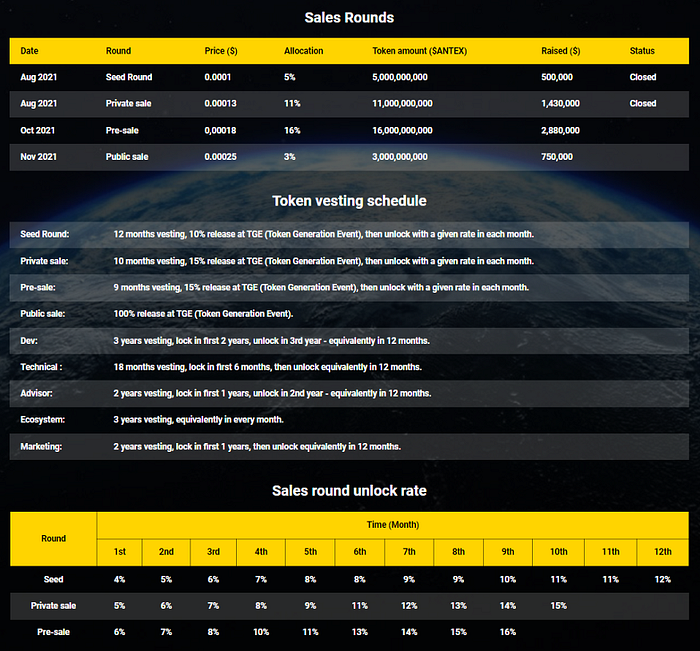
Task: Click the Sales Rounds heading
Action: pos(349,18)
